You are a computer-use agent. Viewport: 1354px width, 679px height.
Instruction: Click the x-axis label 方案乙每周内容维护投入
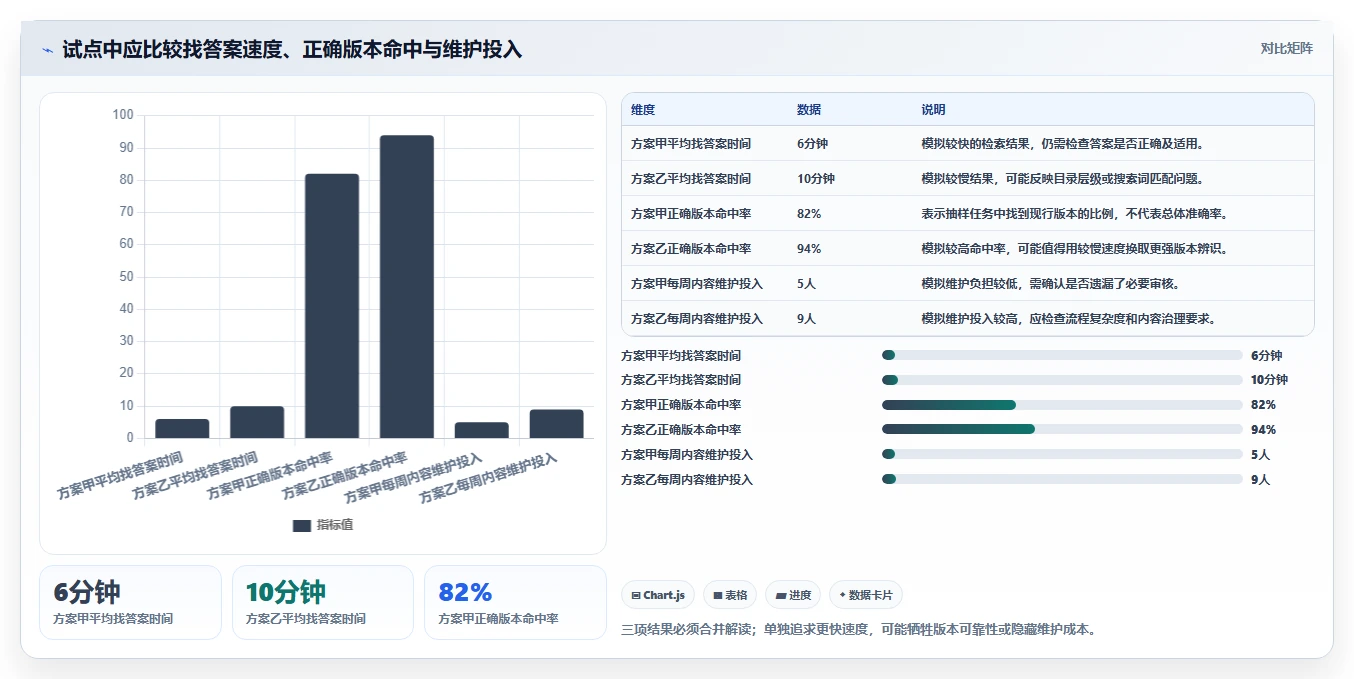click(489, 478)
